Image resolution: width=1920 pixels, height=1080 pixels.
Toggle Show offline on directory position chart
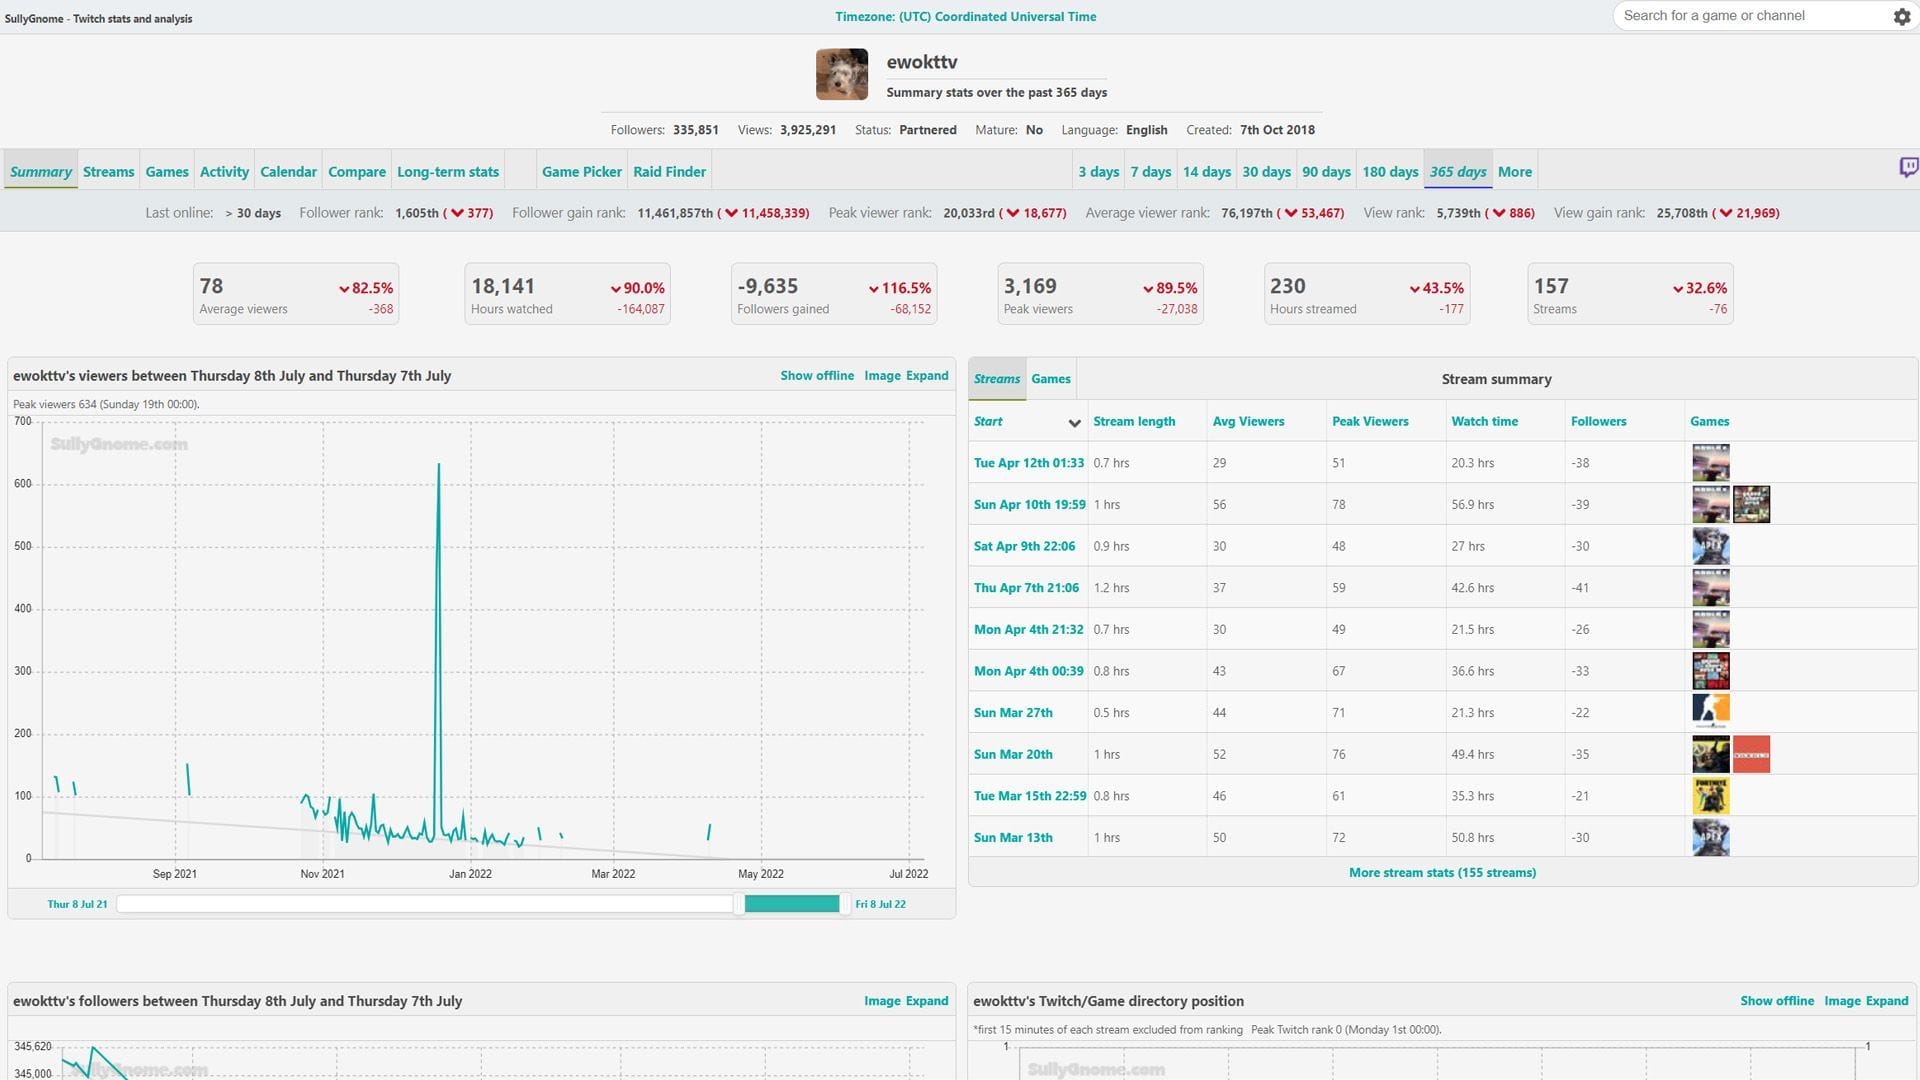tap(1776, 1001)
